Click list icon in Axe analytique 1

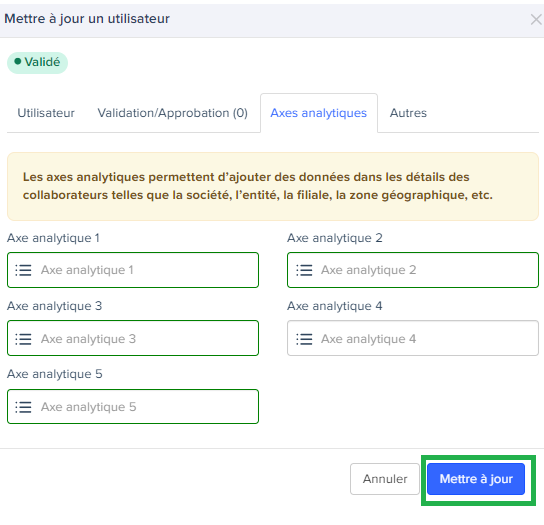(x=23, y=270)
